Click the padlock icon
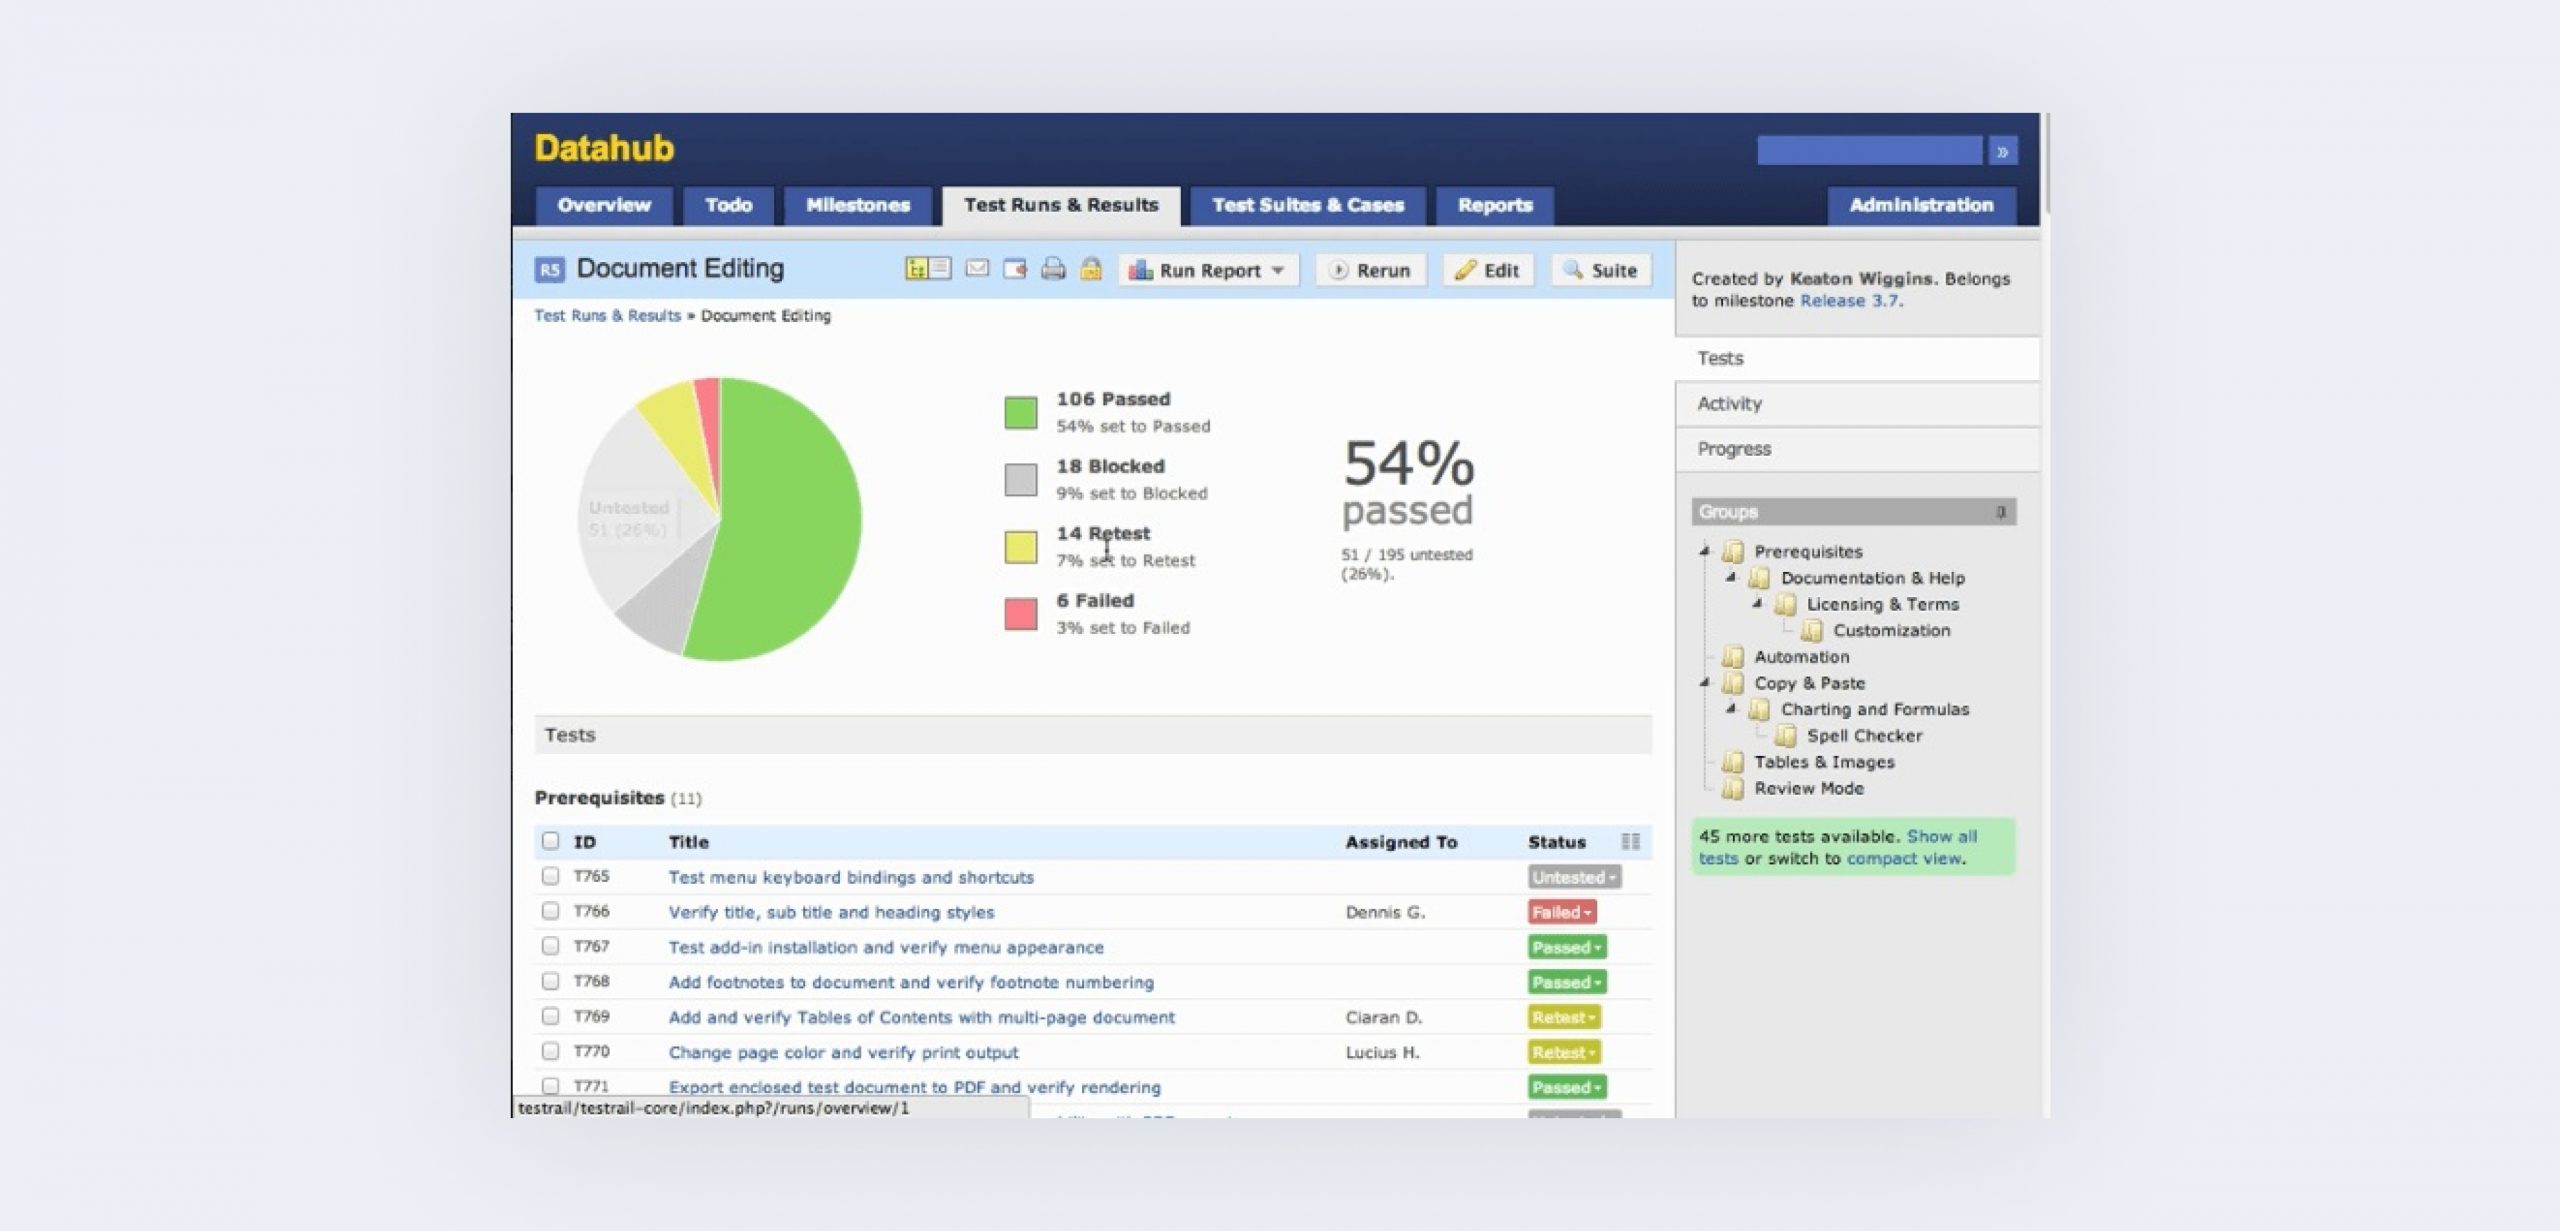The image size is (2560, 1231). click(1091, 269)
